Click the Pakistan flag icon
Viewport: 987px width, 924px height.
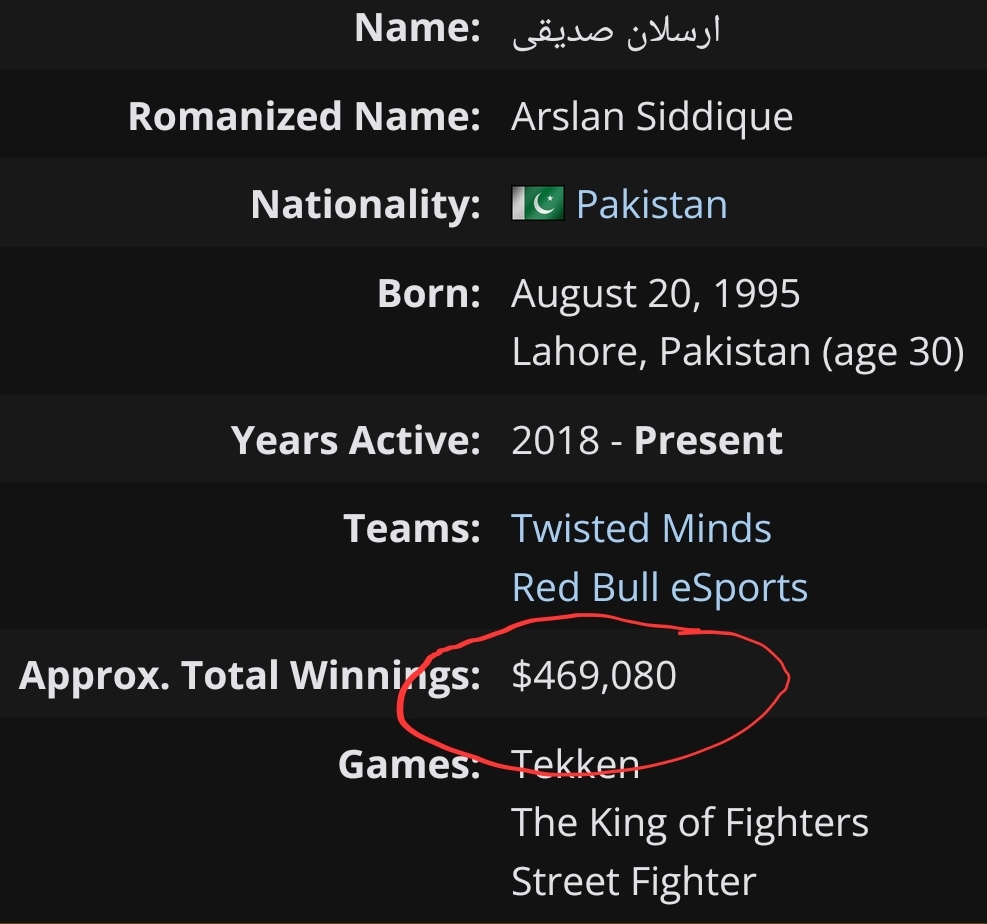click(x=538, y=203)
